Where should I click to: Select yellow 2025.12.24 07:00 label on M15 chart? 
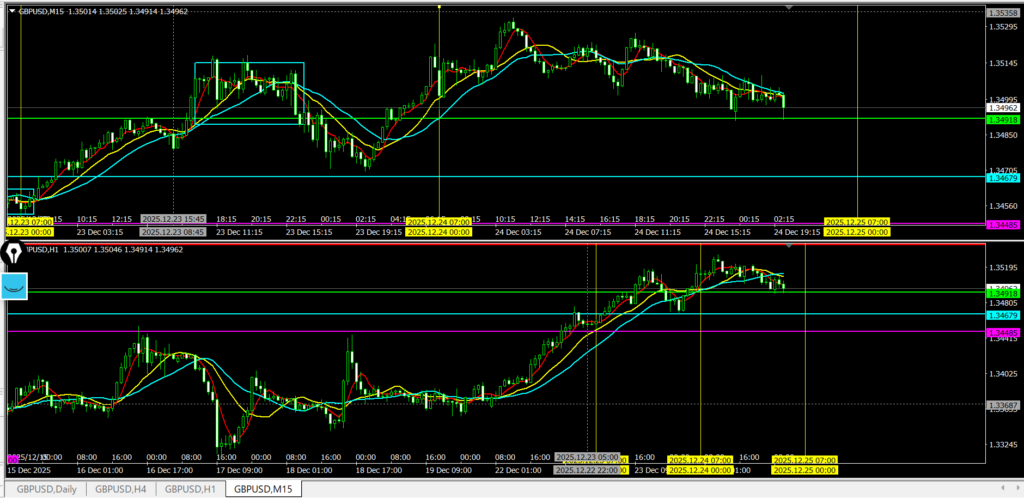click(x=439, y=221)
